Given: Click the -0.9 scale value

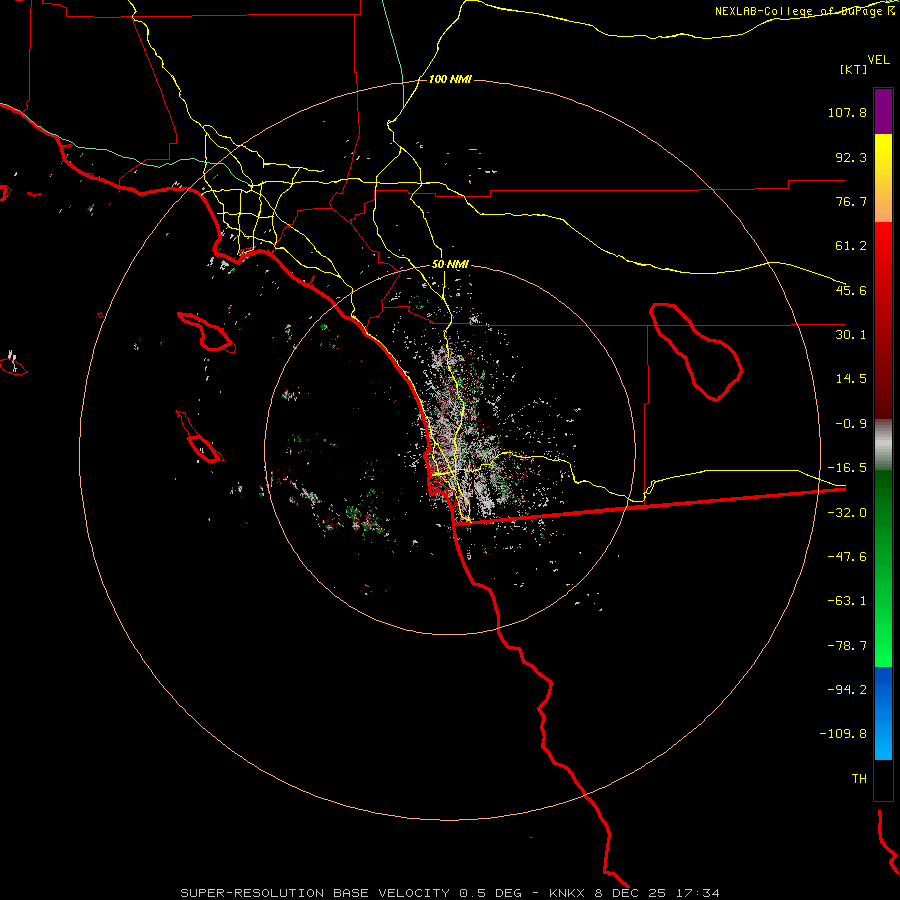Looking at the screenshot, I should pyautogui.click(x=851, y=424).
